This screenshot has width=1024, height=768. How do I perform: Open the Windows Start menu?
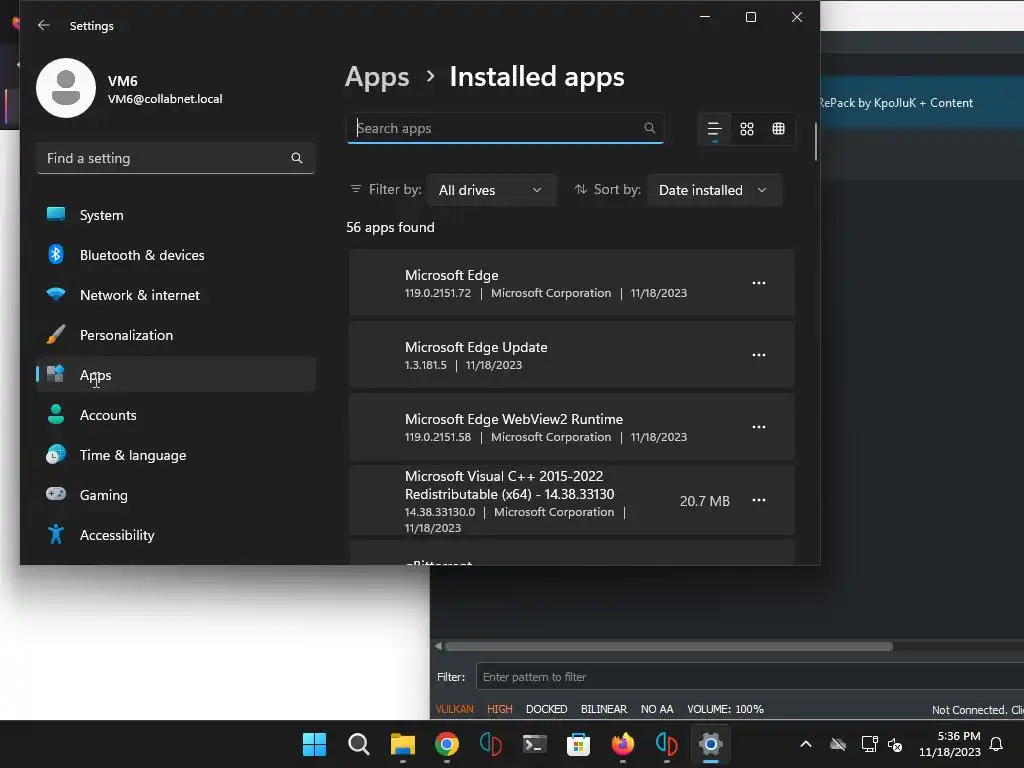[314, 744]
